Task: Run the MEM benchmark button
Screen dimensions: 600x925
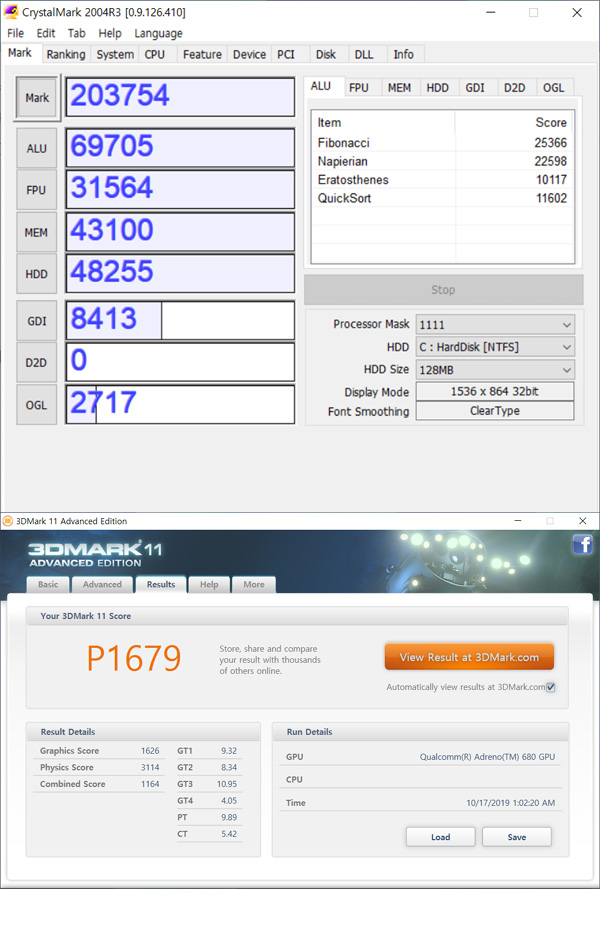Action: 37,232
